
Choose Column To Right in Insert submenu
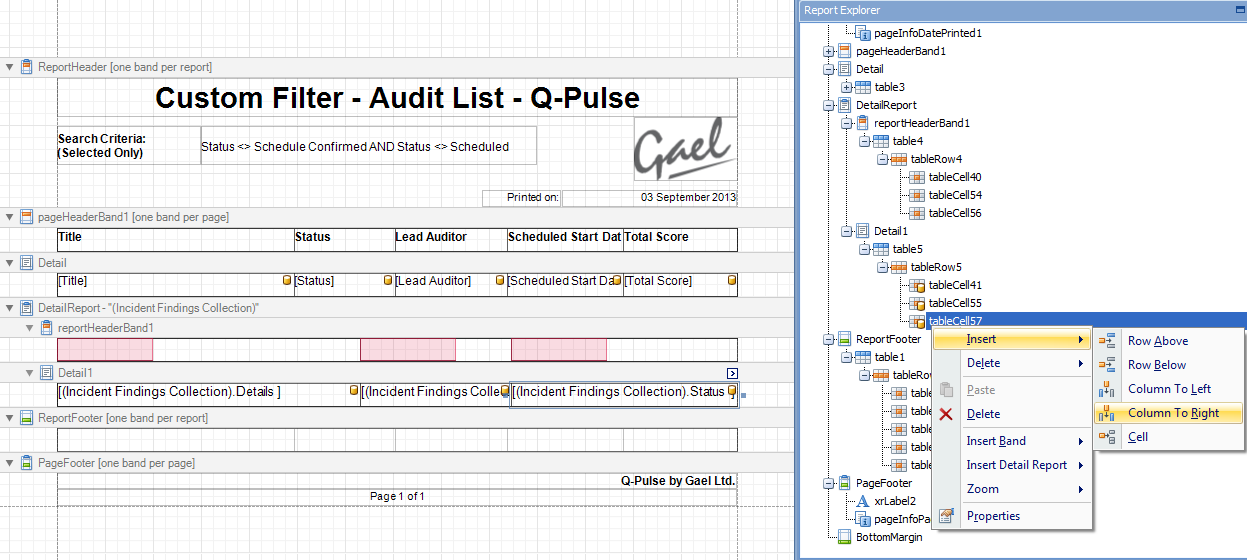pos(1170,413)
